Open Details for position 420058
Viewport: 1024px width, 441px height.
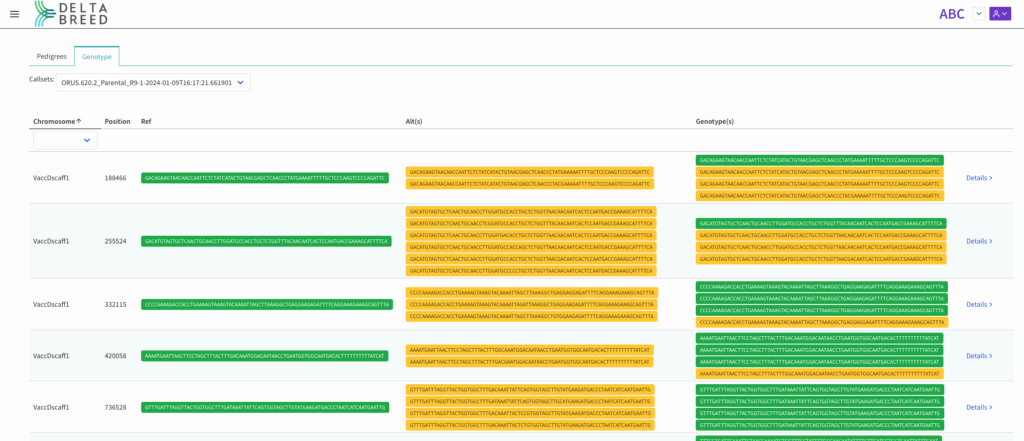pos(979,356)
